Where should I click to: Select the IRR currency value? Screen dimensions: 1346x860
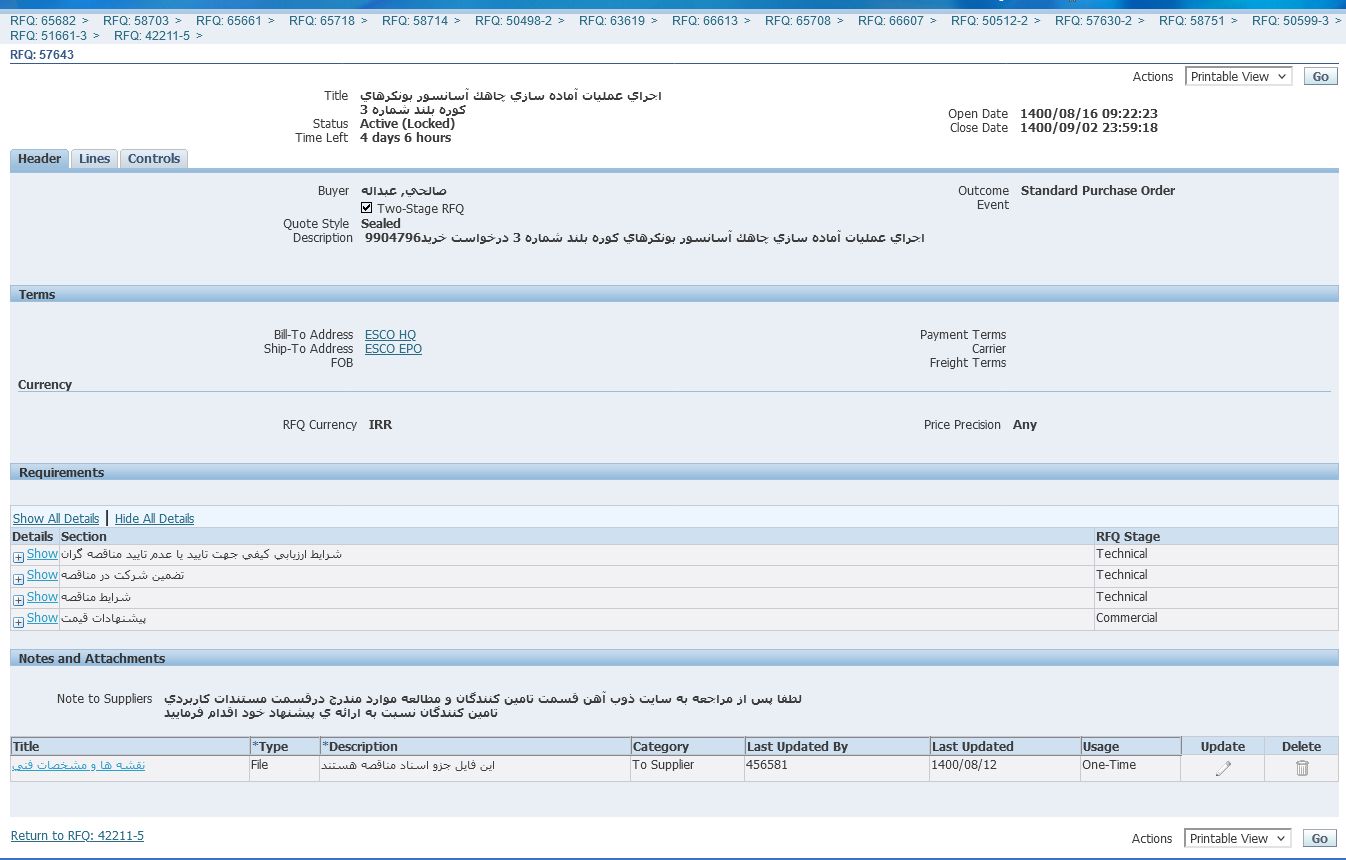coord(381,425)
